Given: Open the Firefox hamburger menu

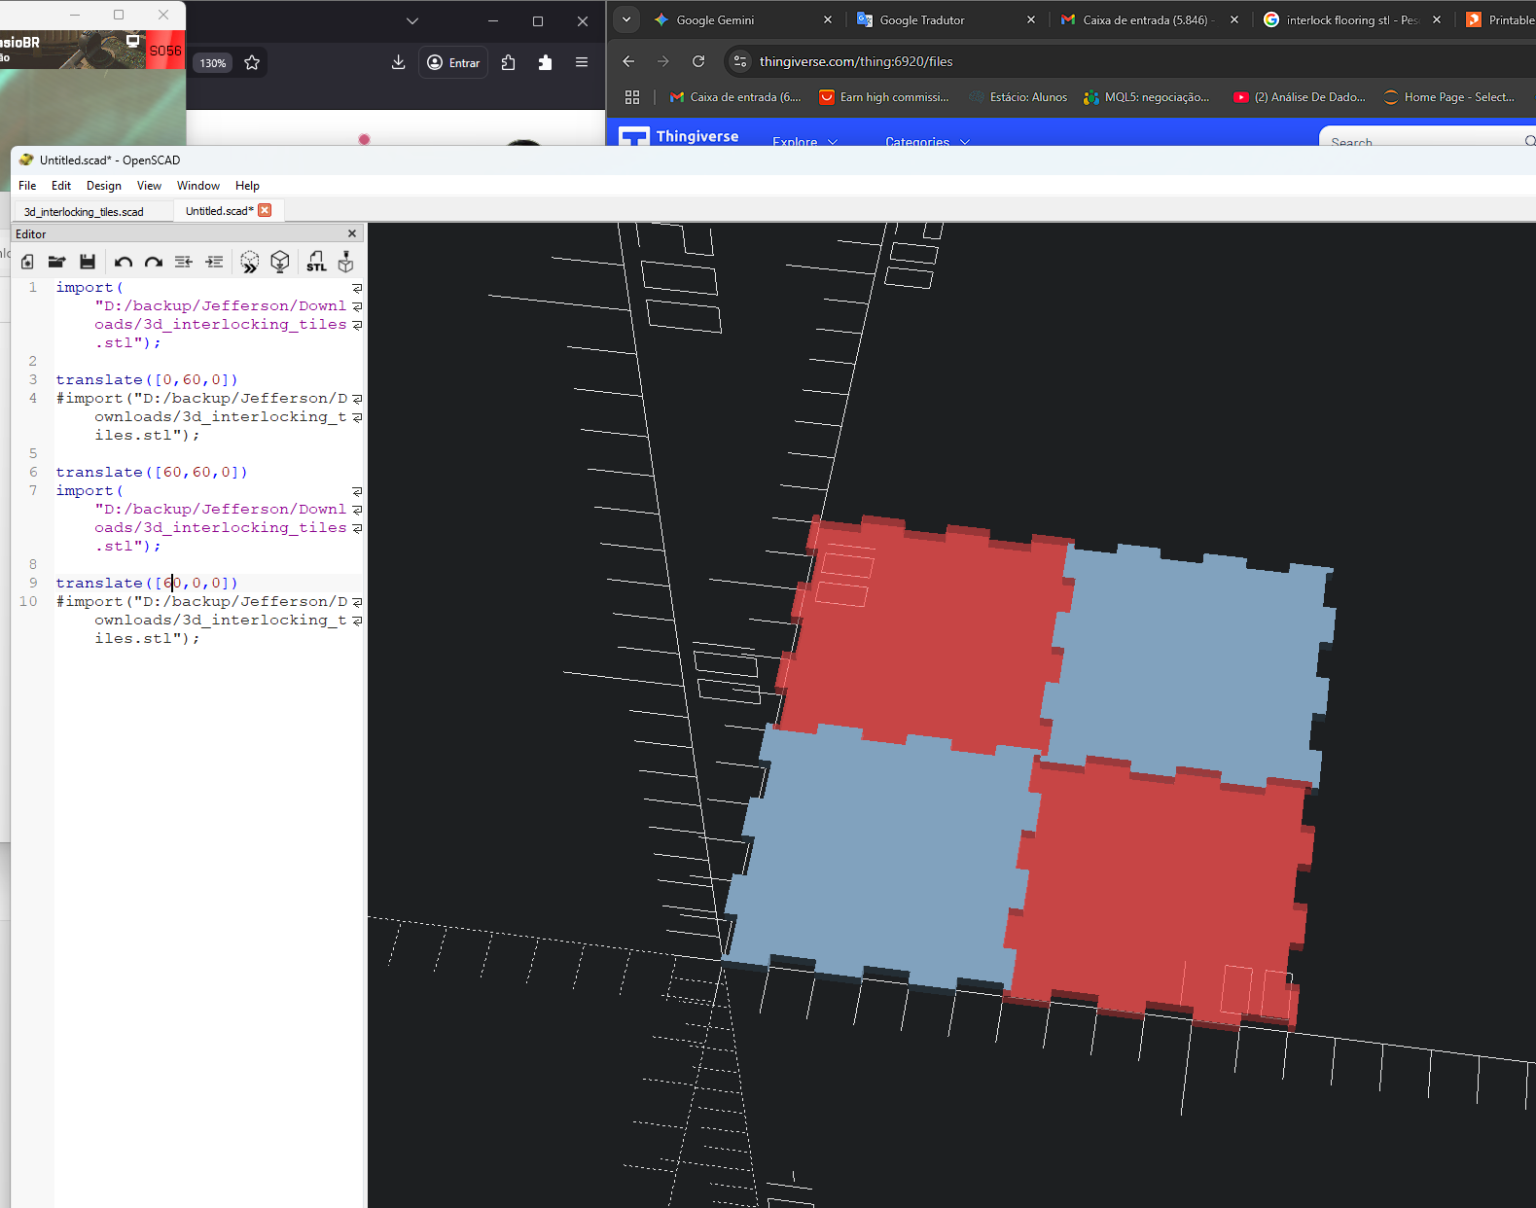Looking at the screenshot, I should pyautogui.click(x=581, y=62).
